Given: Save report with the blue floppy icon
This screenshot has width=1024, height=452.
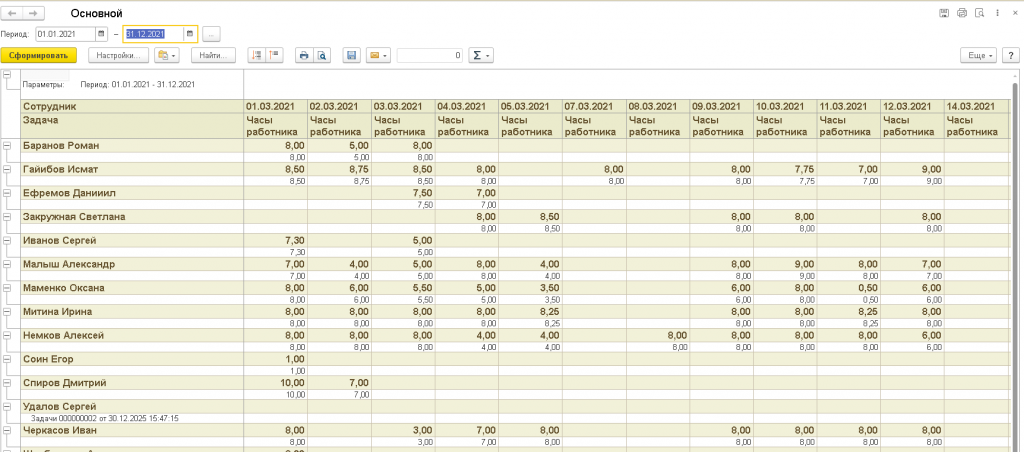Looking at the screenshot, I should (x=351, y=56).
